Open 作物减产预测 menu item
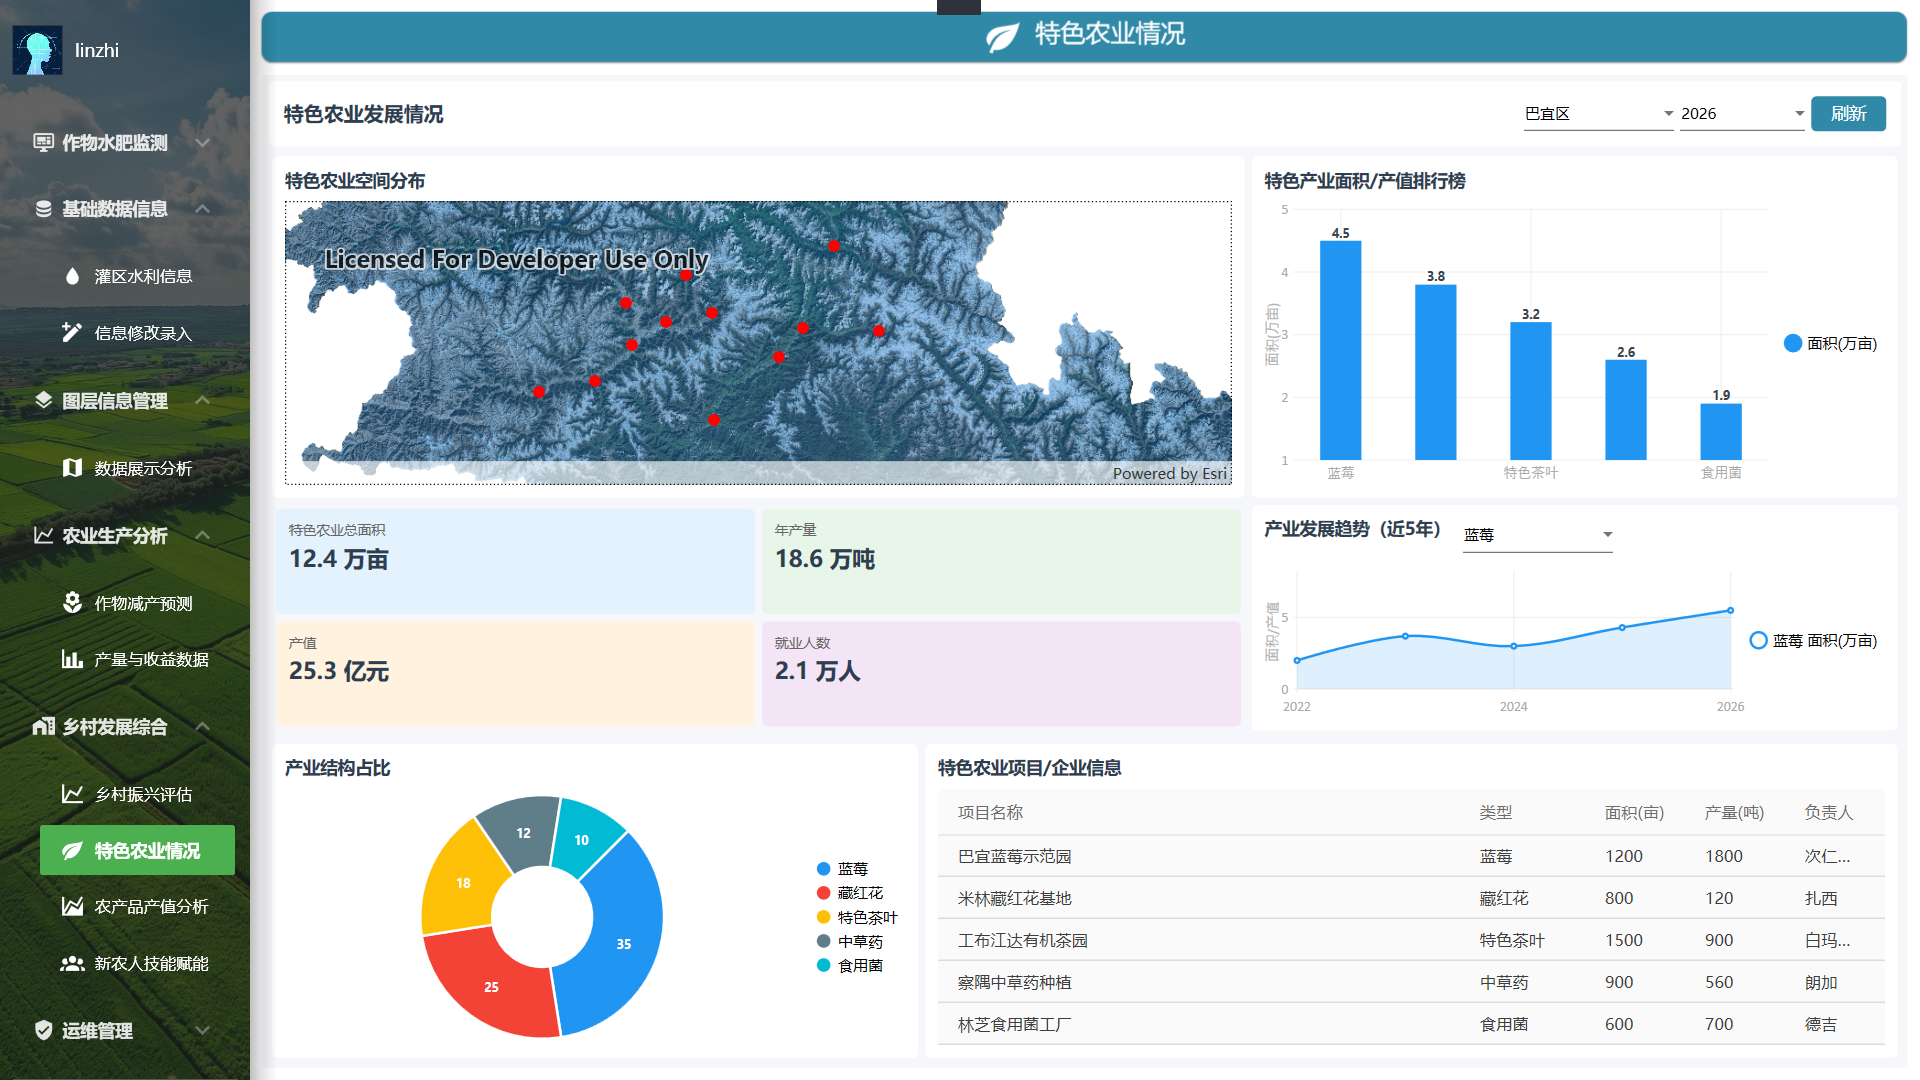This screenshot has width=1920, height=1080. pos(137,603)
